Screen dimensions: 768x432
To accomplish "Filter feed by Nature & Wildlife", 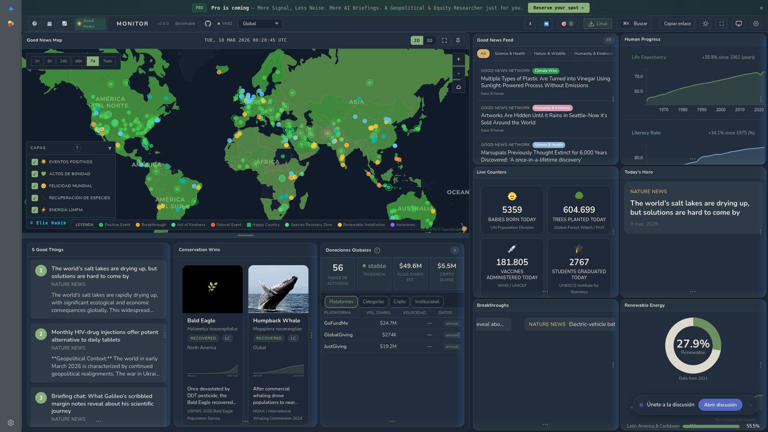I will point(550,53).
